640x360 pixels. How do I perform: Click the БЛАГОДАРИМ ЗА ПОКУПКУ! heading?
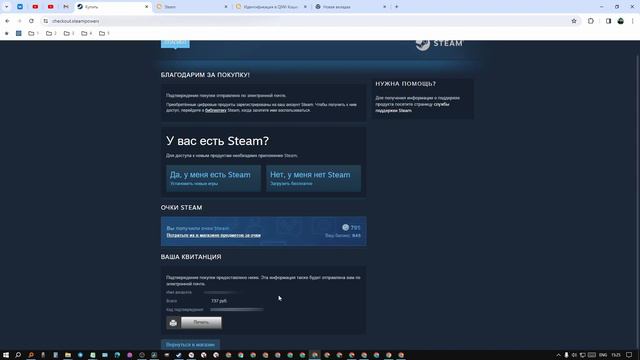tap(205, 75)
